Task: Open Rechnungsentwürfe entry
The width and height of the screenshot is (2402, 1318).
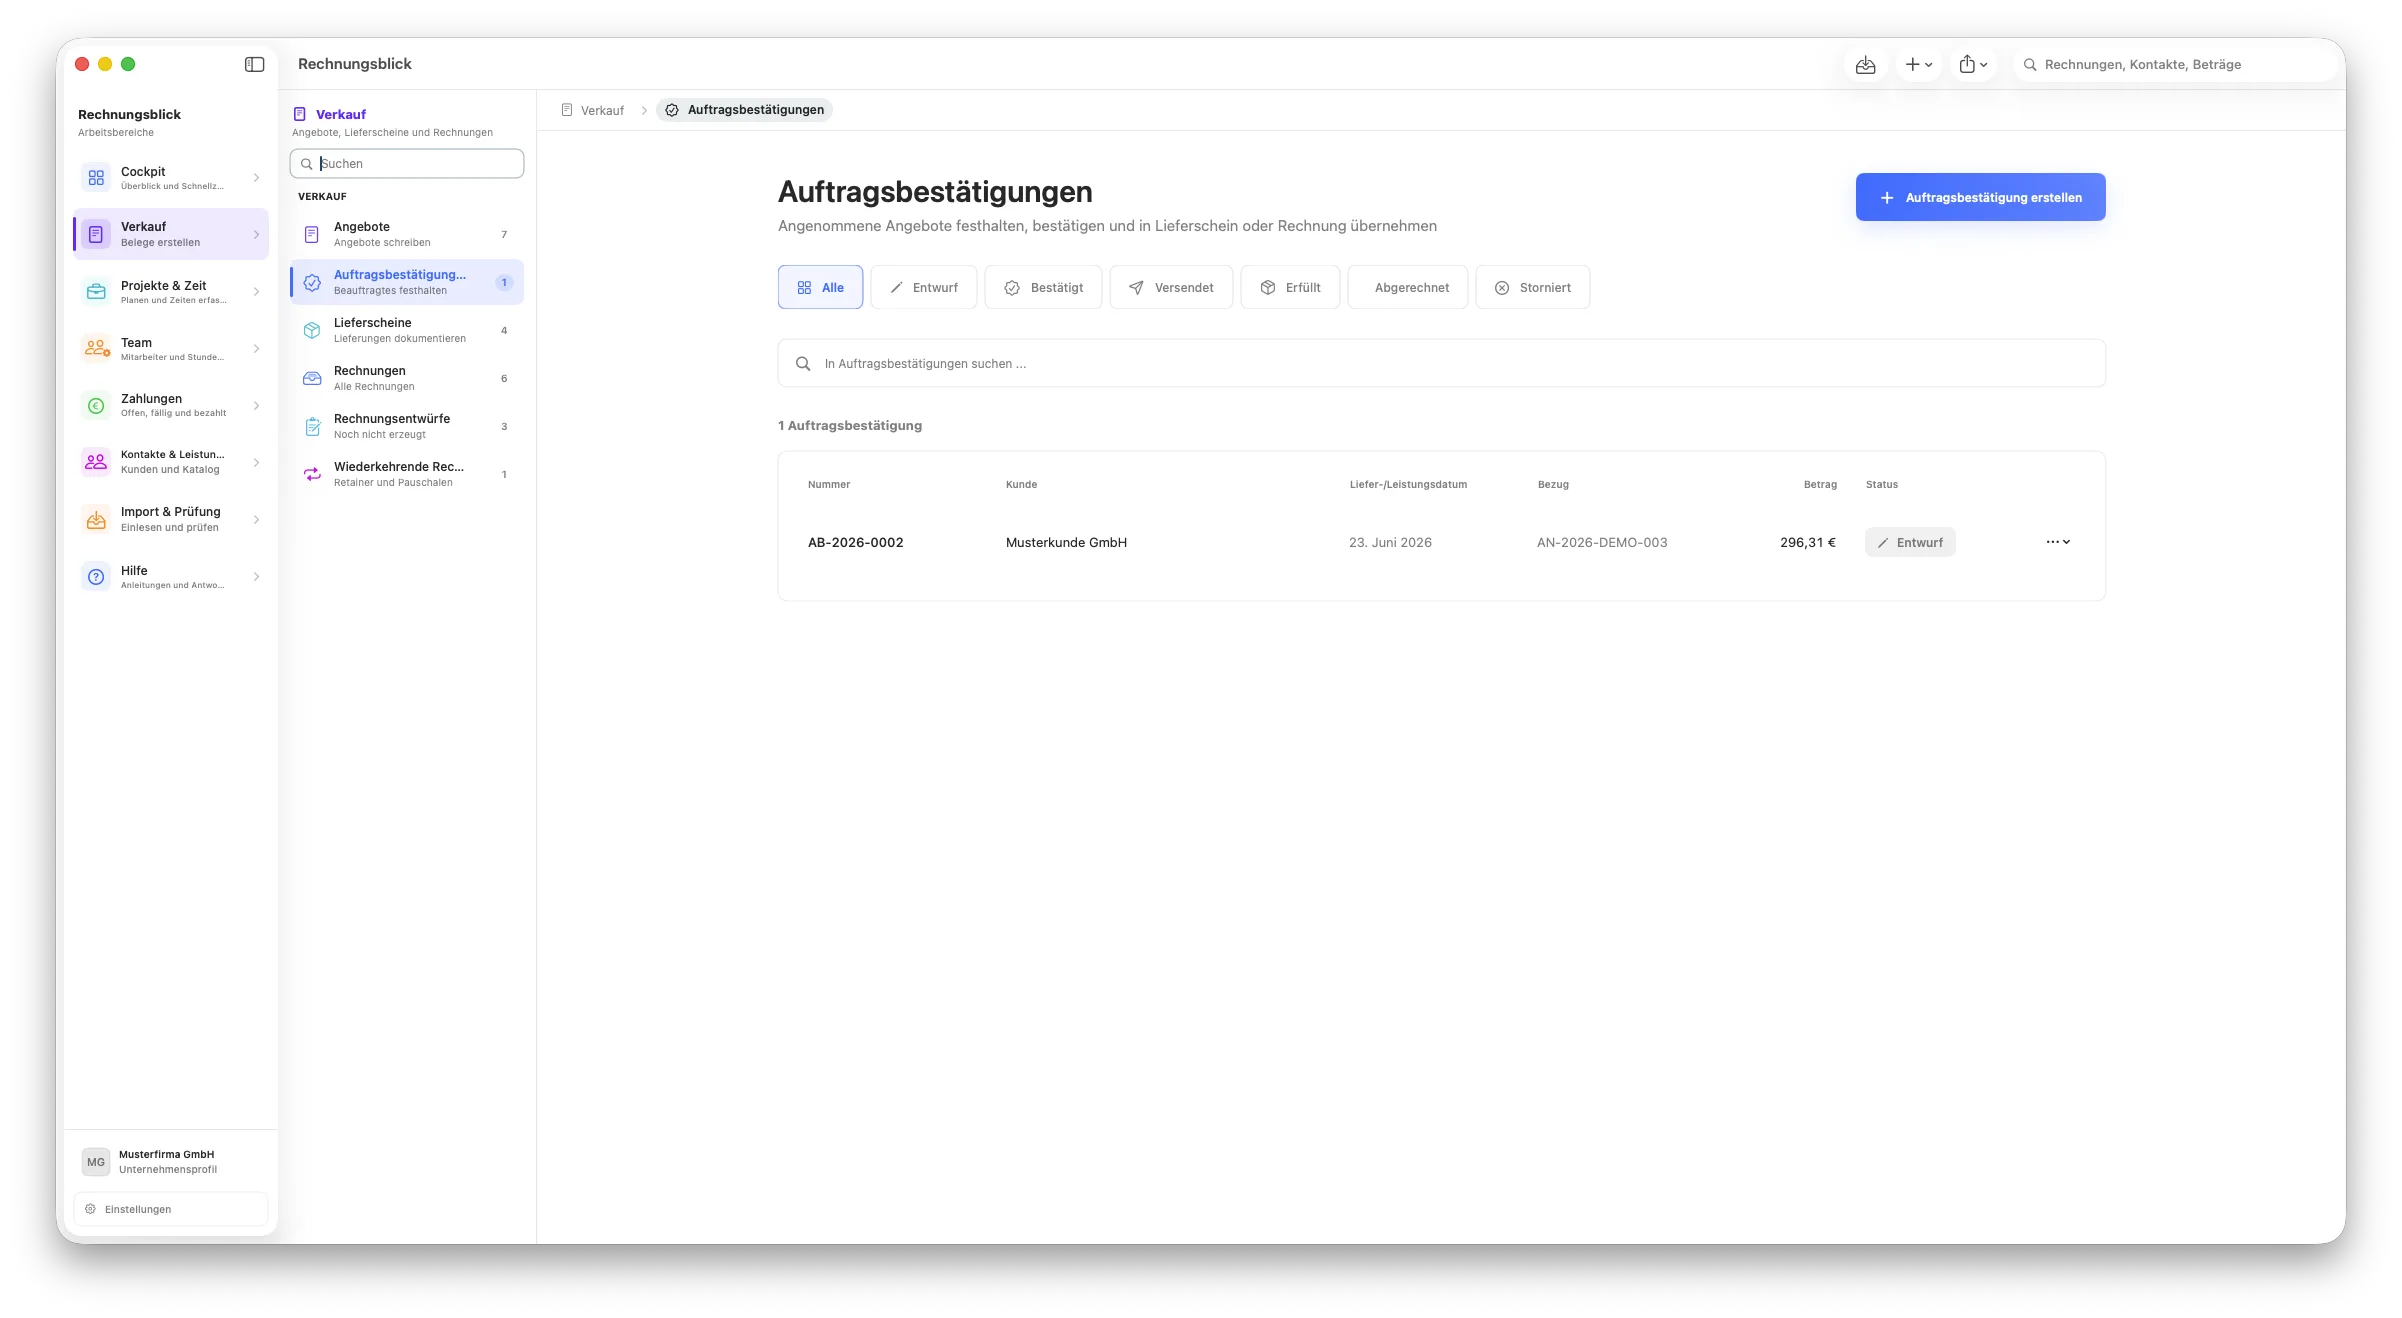Action: (x=407, y=427)
